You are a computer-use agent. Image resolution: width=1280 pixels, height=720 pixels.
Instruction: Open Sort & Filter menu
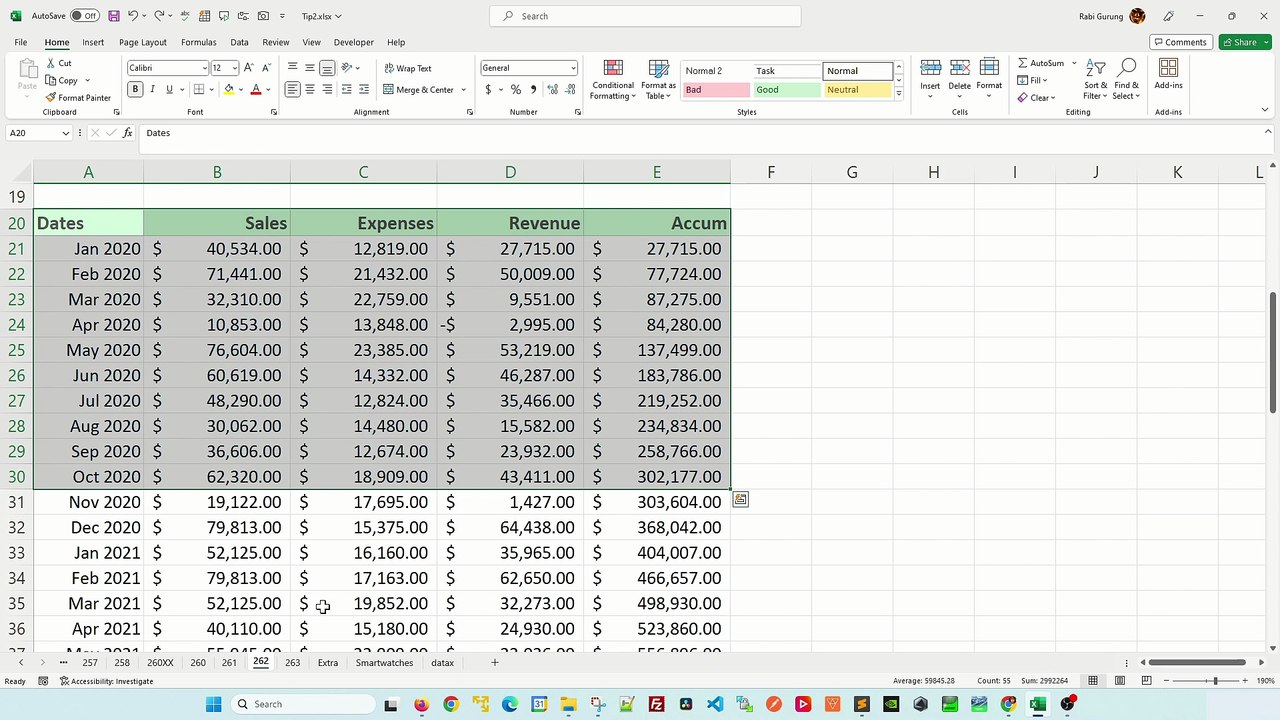coord(1096,79)
